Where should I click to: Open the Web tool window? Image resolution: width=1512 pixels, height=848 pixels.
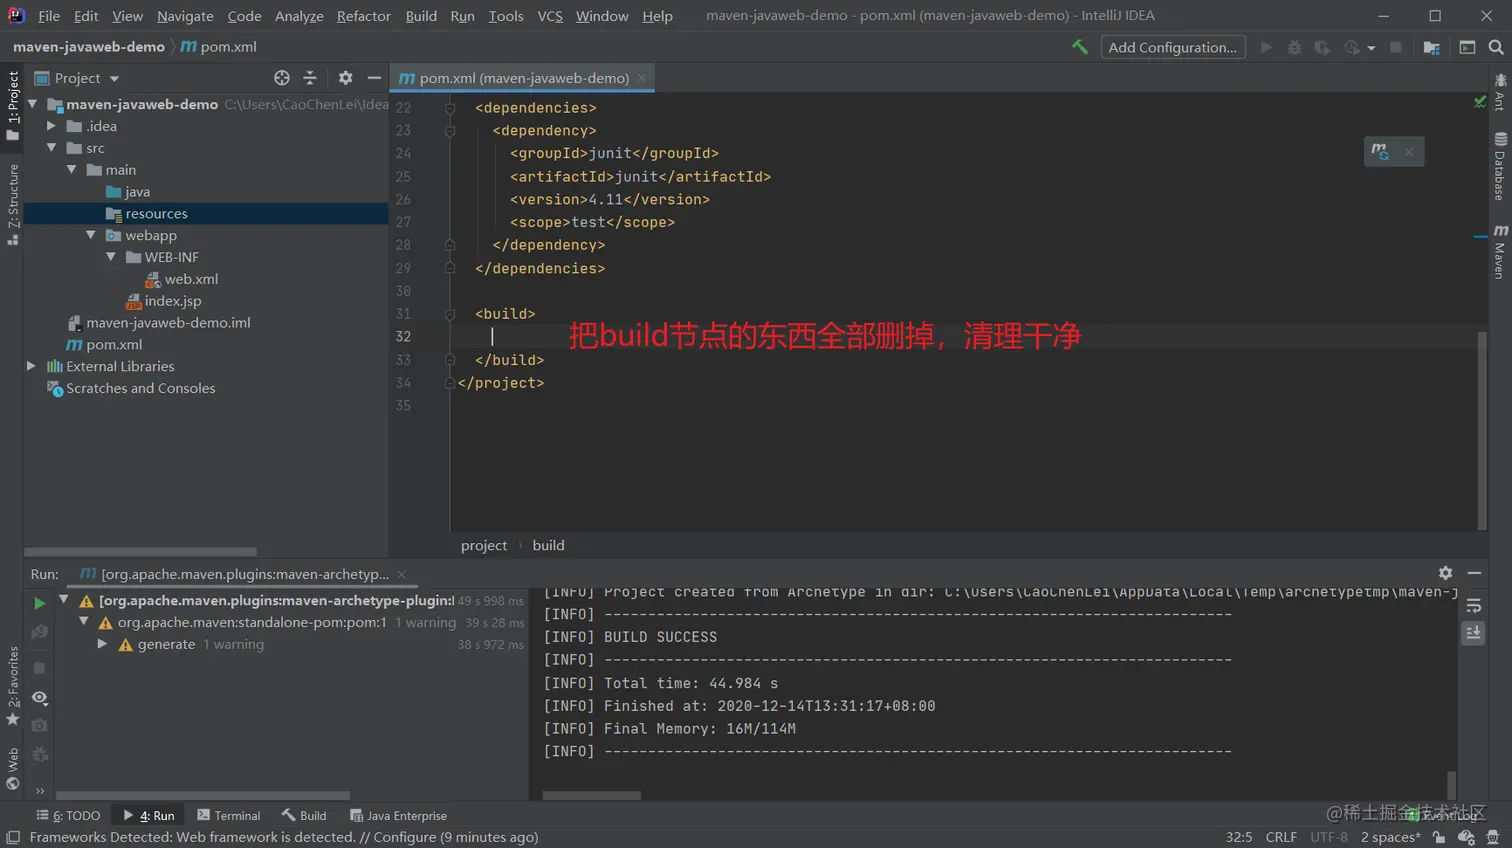(x=13, y=768)
